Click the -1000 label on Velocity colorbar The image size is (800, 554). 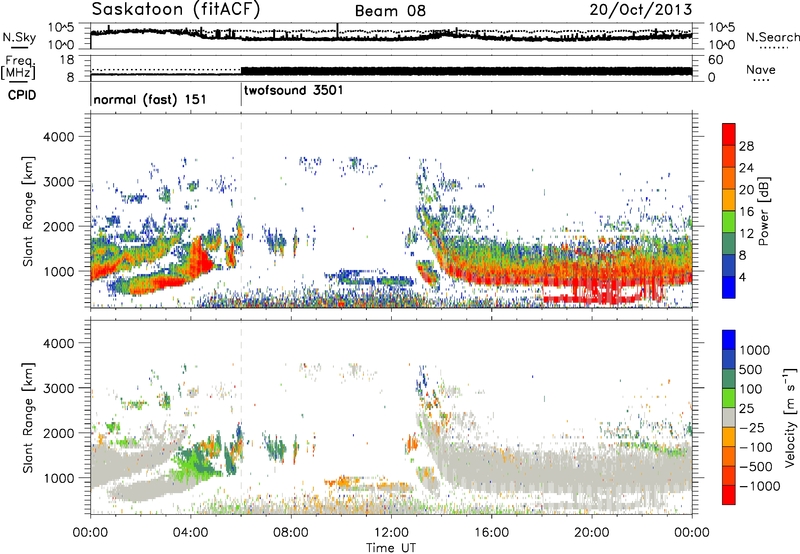(x=760, y=486)
